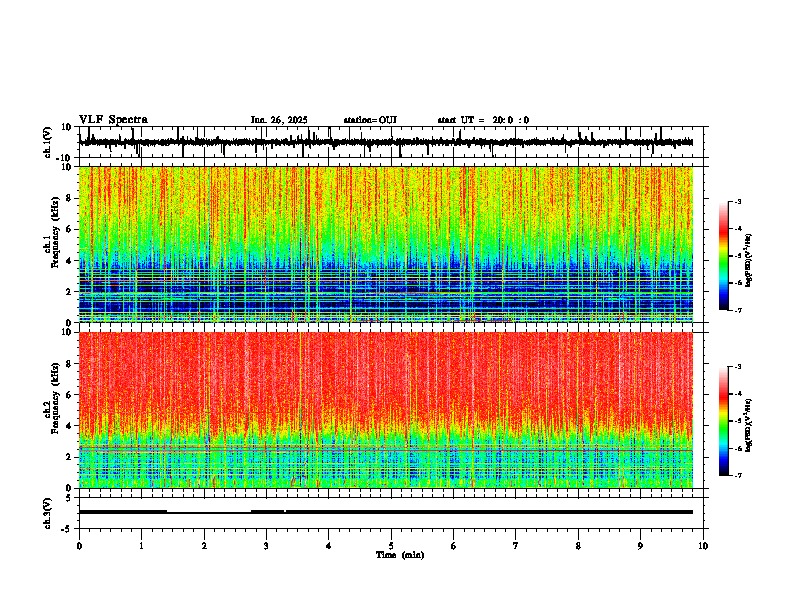The height and width of the screenshot is (612, 792).
Task: Click the '-3' label on ch.1 colorbar
Action: [738, 202]
